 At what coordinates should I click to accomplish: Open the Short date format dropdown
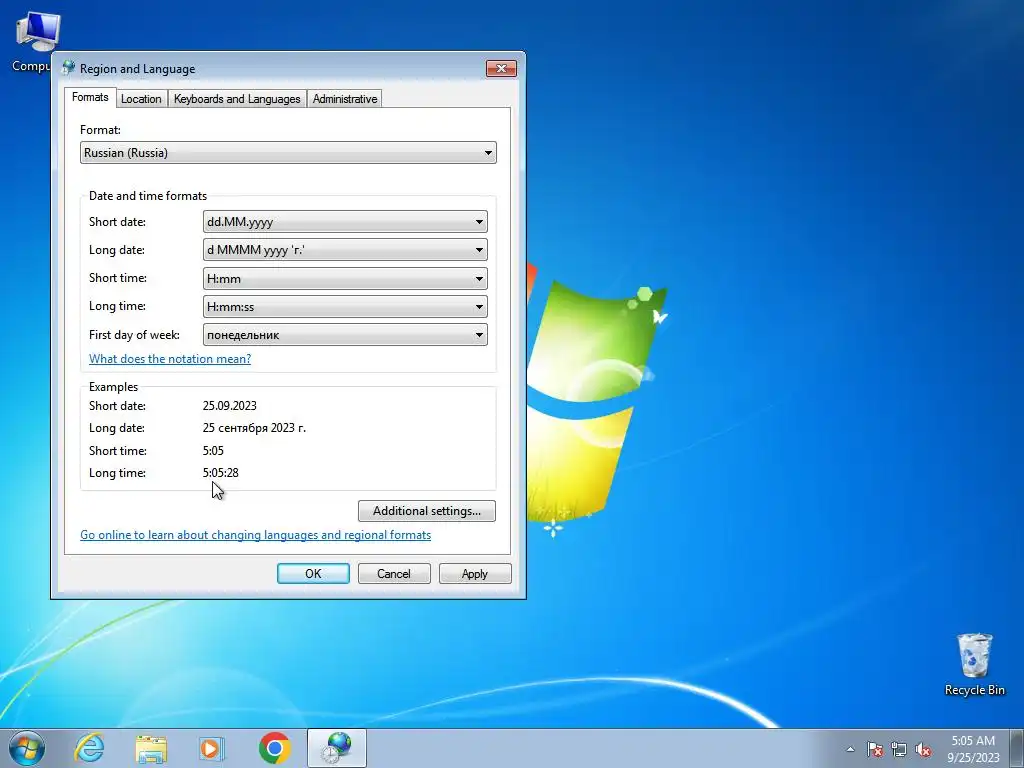(x=345, y=222)
